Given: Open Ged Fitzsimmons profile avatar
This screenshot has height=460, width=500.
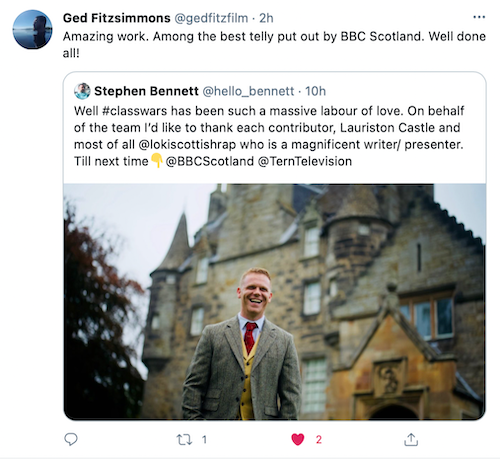Looking at the screenshot, I should (32, 30).
